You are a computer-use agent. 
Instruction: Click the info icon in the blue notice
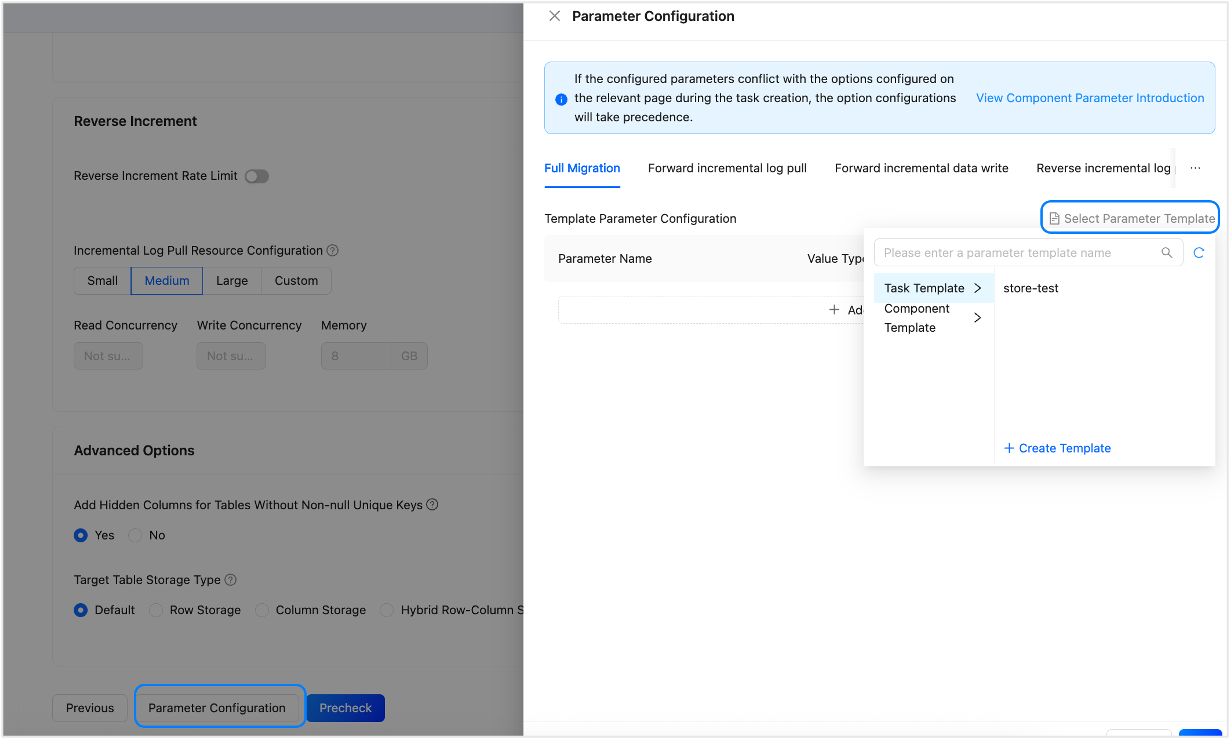pos(561,99)
